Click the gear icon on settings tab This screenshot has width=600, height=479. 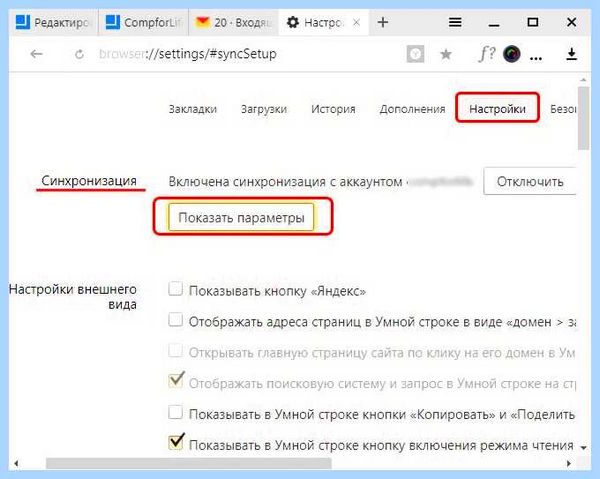pyautogui.click(x=293, y=22)
